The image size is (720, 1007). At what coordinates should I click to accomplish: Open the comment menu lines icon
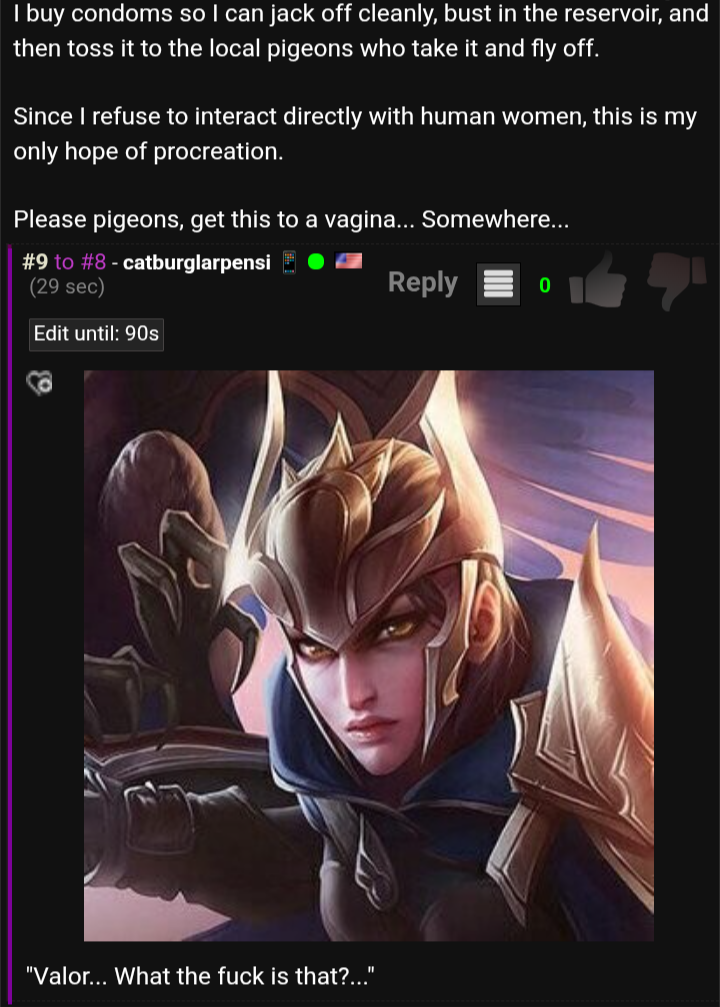(498, 283)
